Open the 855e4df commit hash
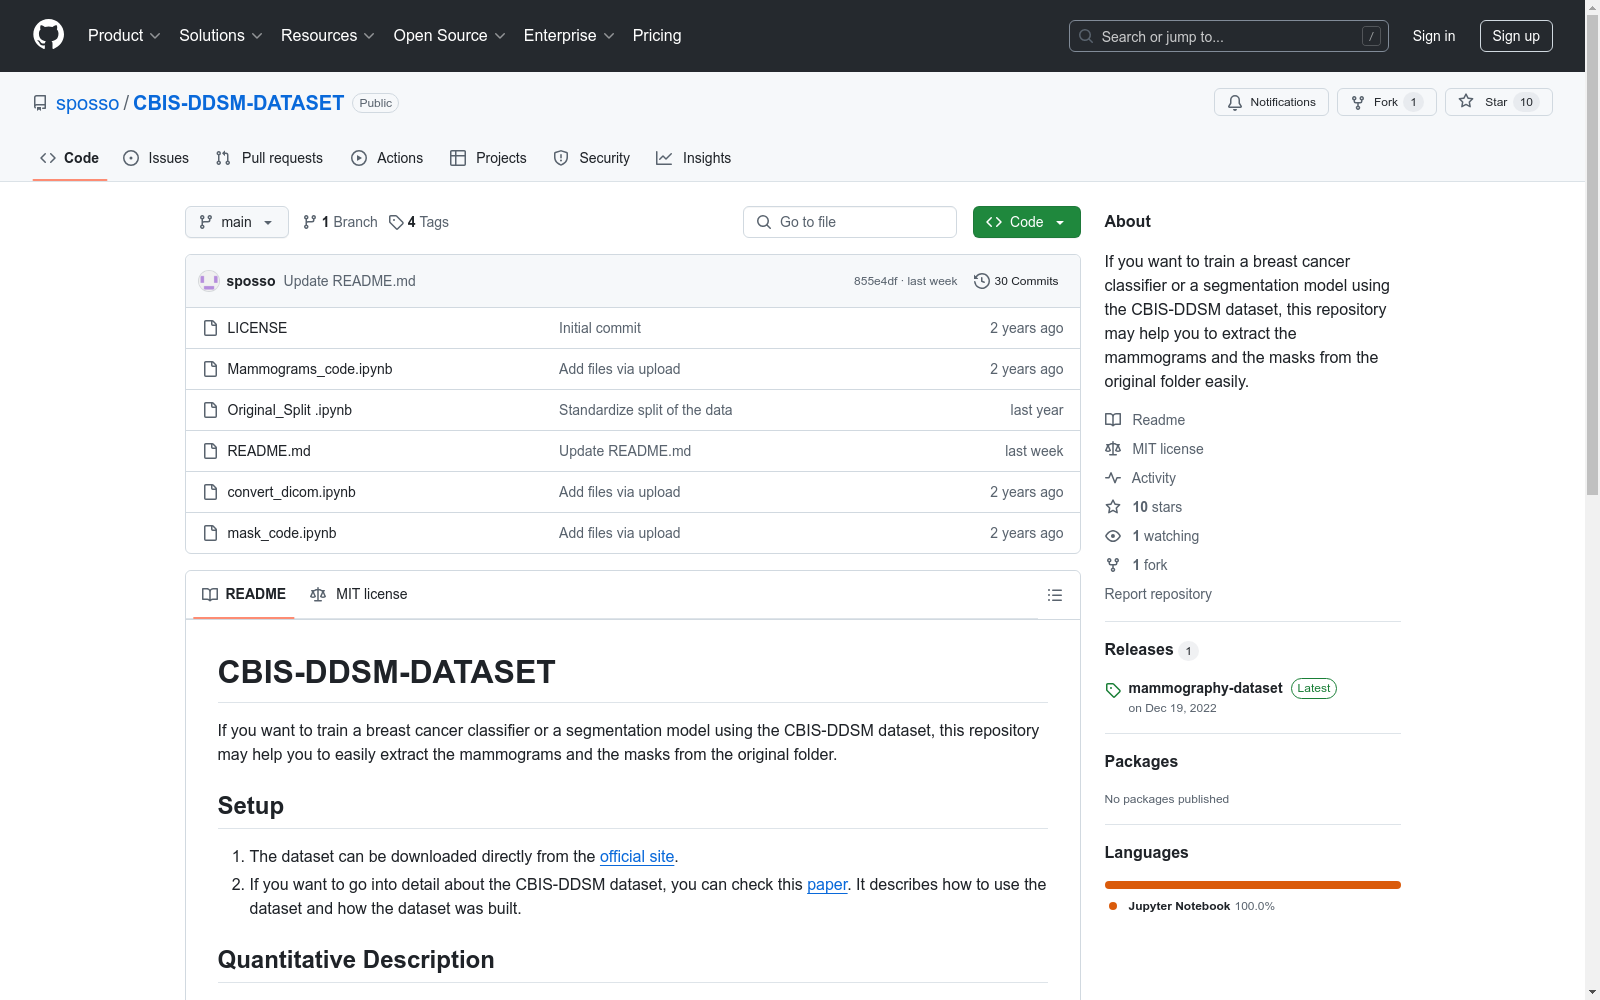 [x=875, y=281]
